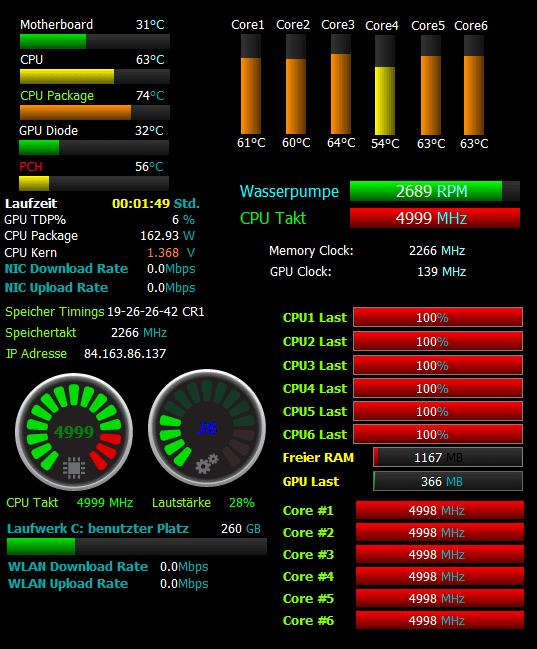
Task: Click the CPU Package power 162.93 W
Action: point(167,236)
